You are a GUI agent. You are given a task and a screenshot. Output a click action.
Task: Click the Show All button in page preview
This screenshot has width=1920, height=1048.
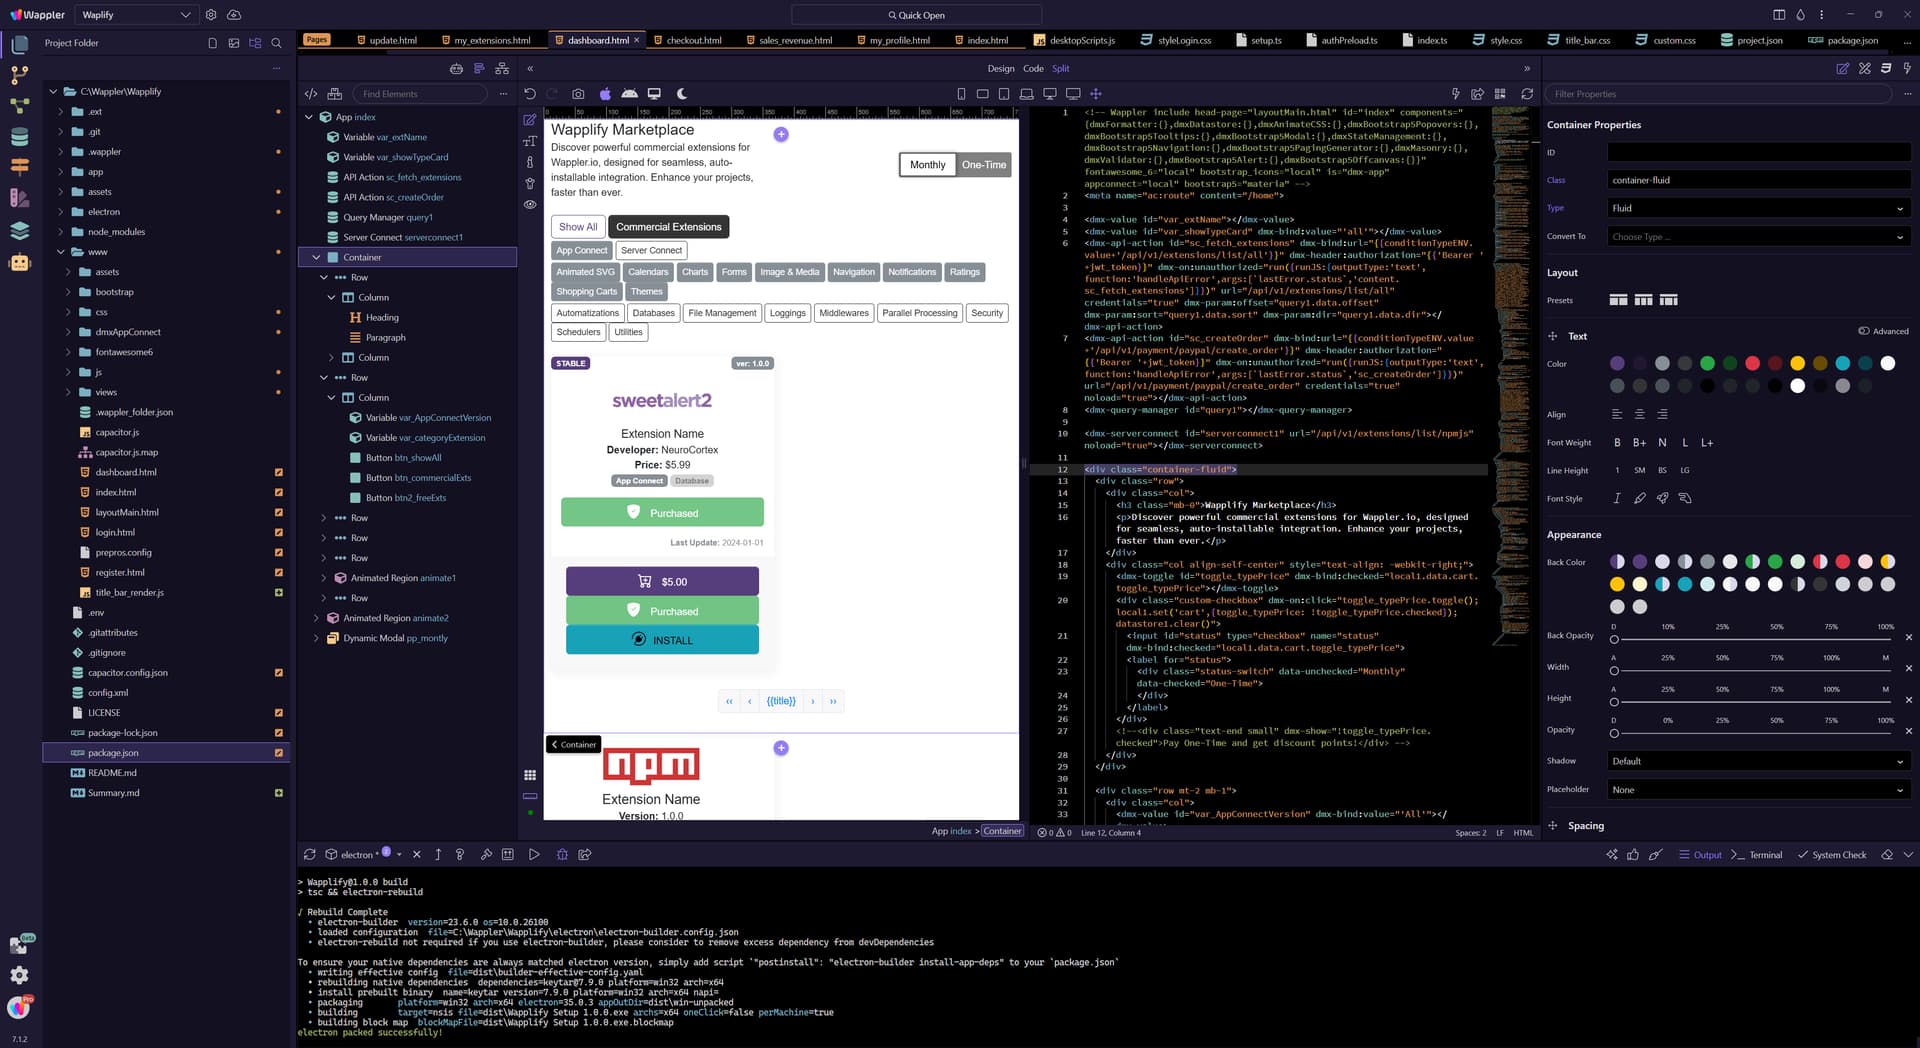pos(578,227)
